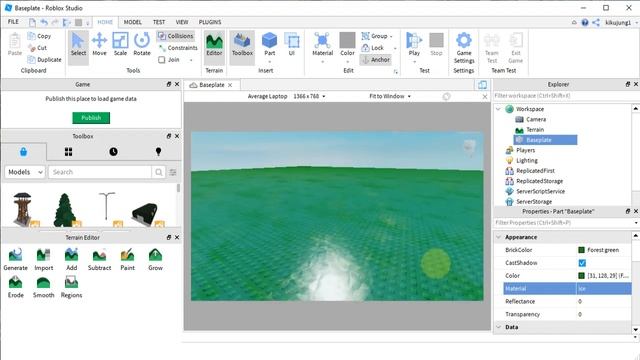
Task: Toggle the Collisions option
Action: pyautogui.click(x=176, y=36)
